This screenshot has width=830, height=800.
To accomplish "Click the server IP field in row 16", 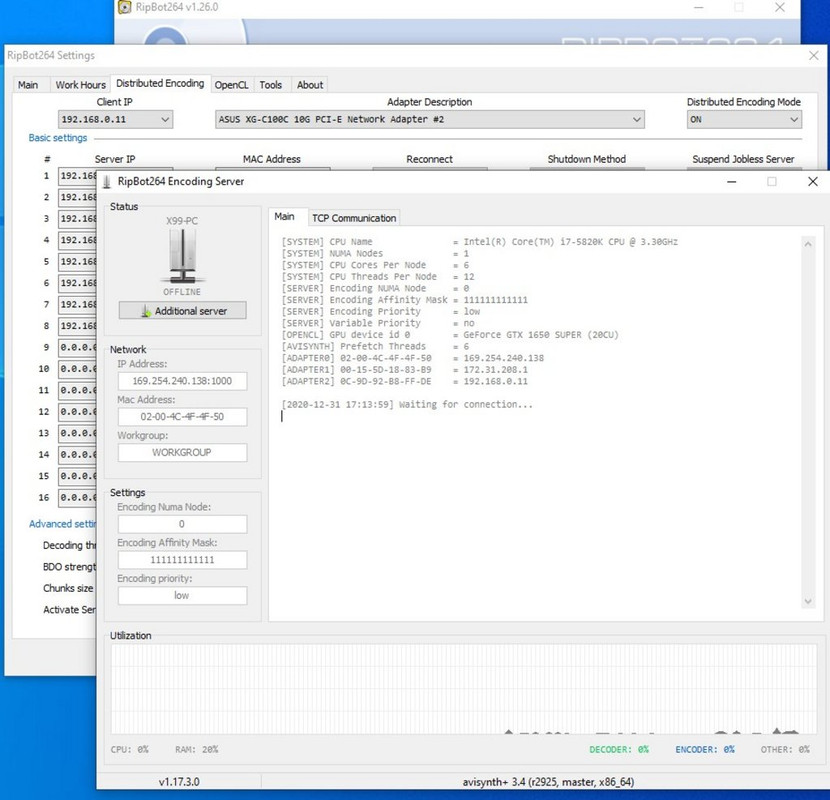I will [78, 497].
